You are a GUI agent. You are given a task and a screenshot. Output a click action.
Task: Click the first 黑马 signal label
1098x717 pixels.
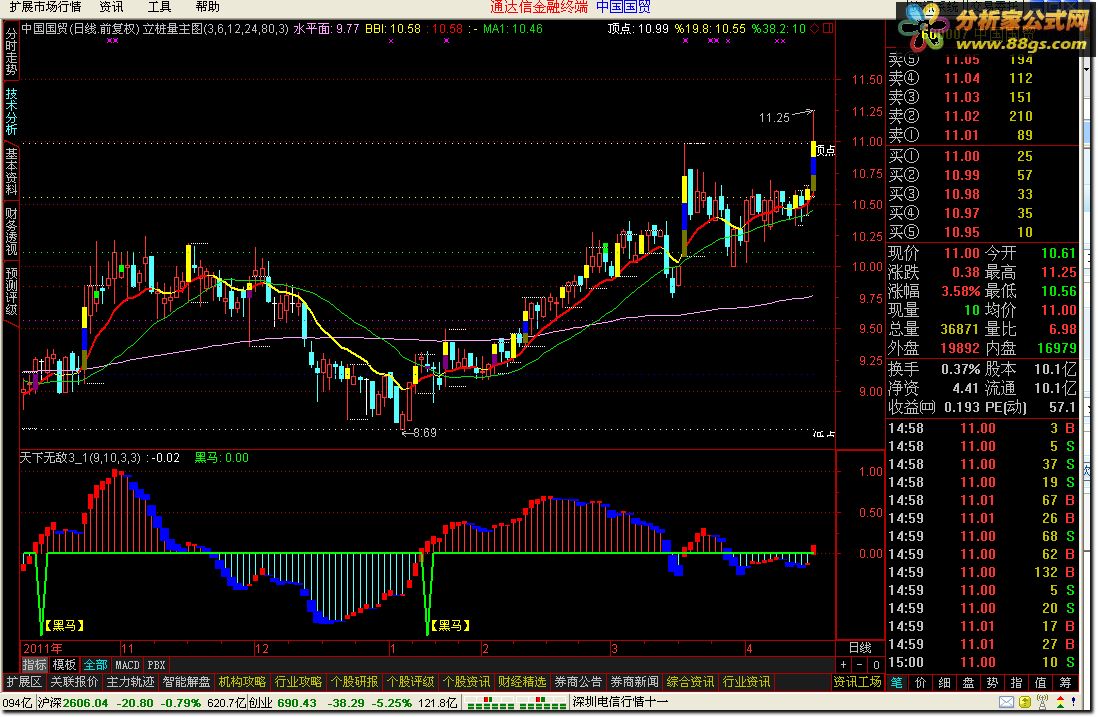(x=64, y=625)
